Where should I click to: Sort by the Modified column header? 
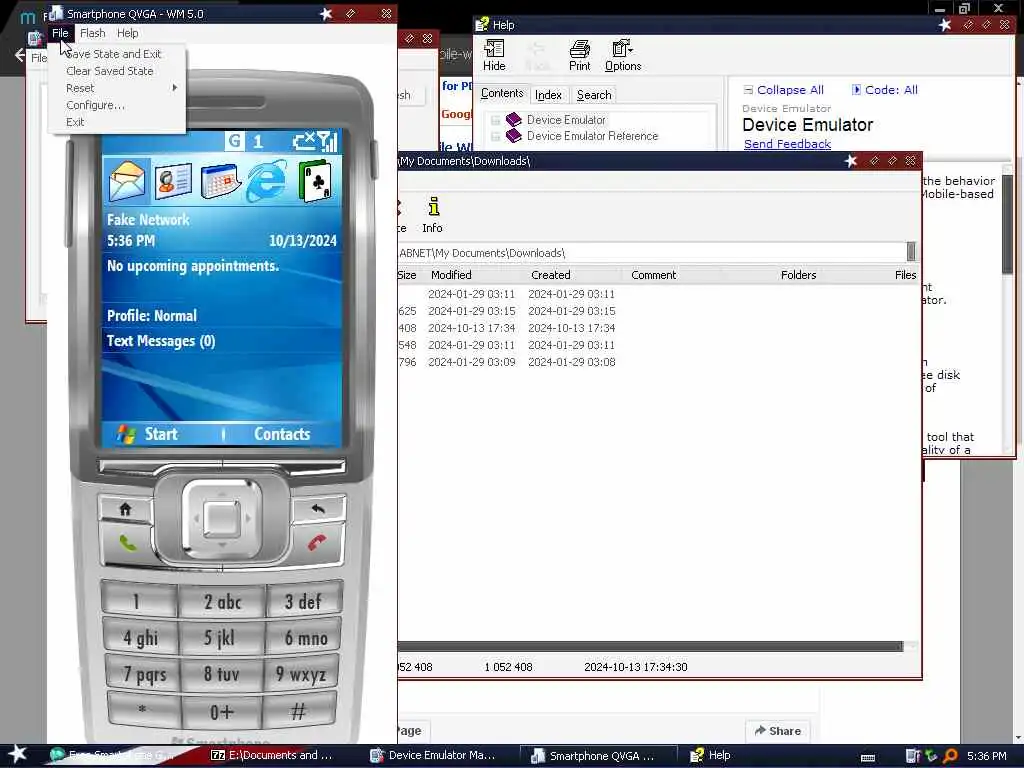(x=451, y=275)
